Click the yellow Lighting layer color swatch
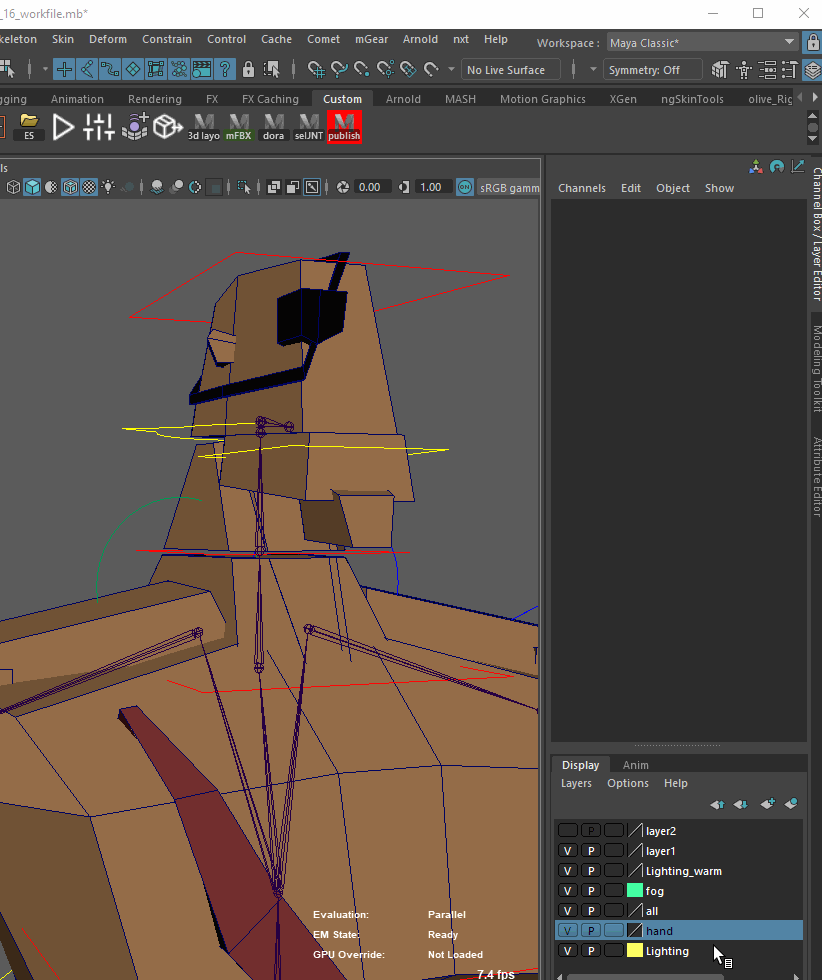822x980 pixels. [635, 951]
